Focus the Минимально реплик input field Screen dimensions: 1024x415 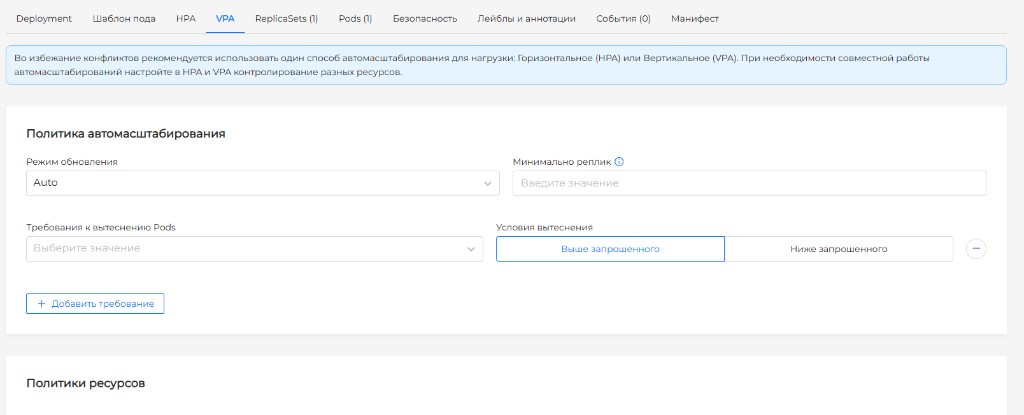pyautogui.click(x=749, y=183)
